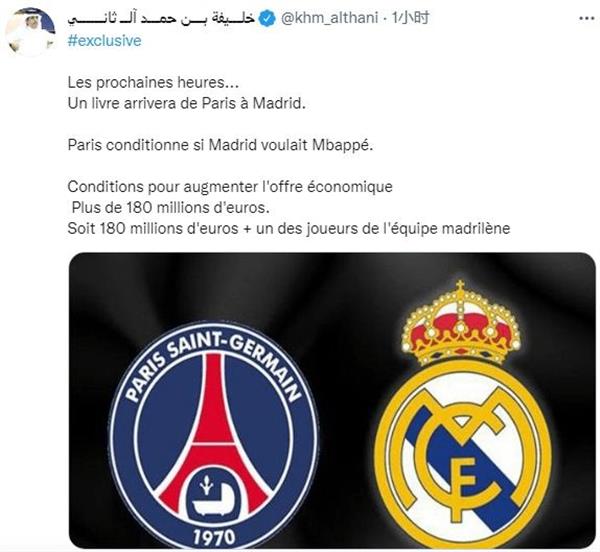Image resolution: width=600 pixels, height=552 pixels.
Task: Click the line ending with 'l'équipe madrilène'
Action: point(289,228)
